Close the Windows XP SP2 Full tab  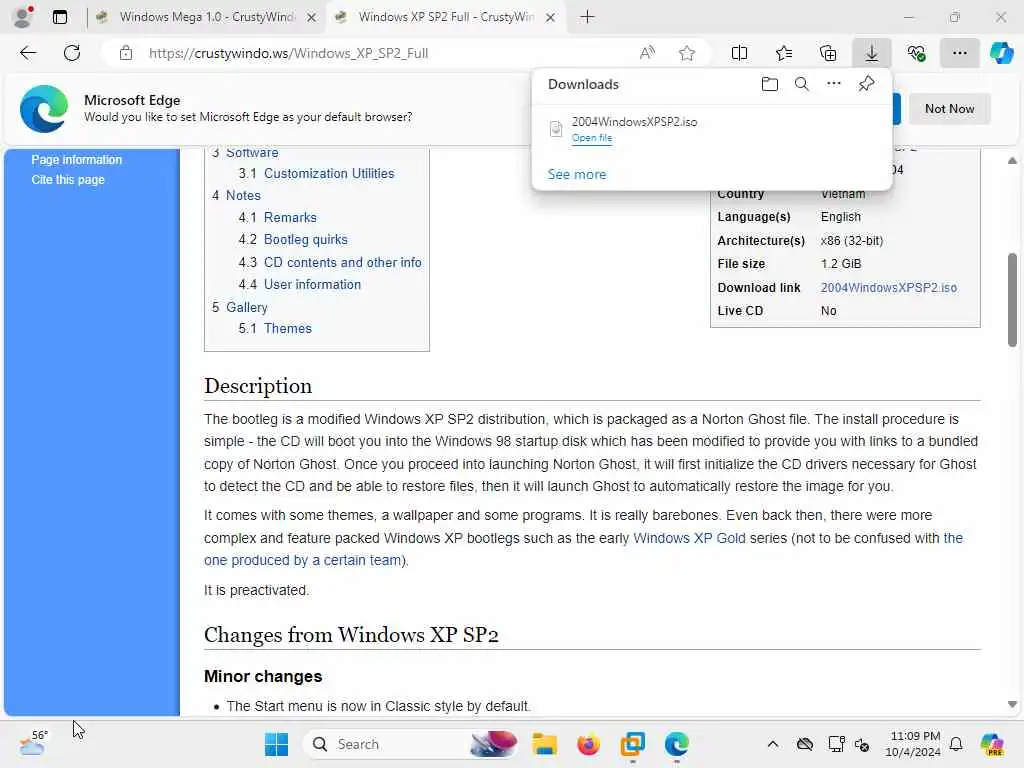click(x=551, y=18)
